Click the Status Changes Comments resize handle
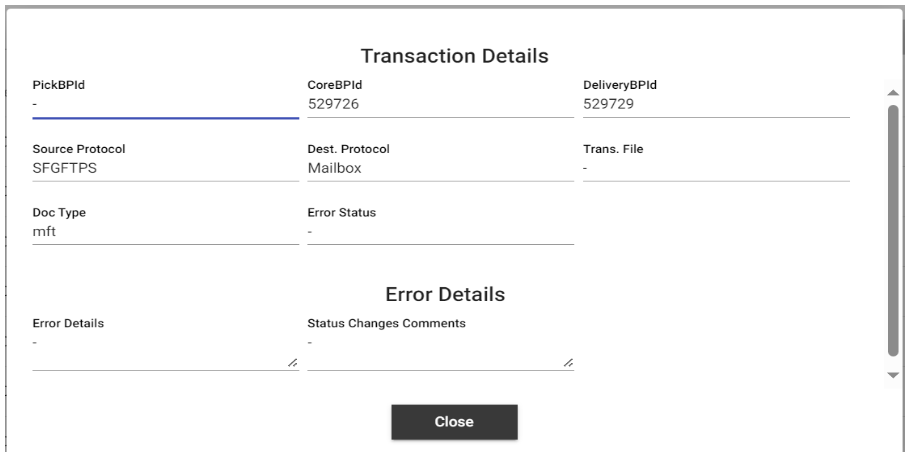Viewport: 911px width, 459px height. tap(568, 363)
